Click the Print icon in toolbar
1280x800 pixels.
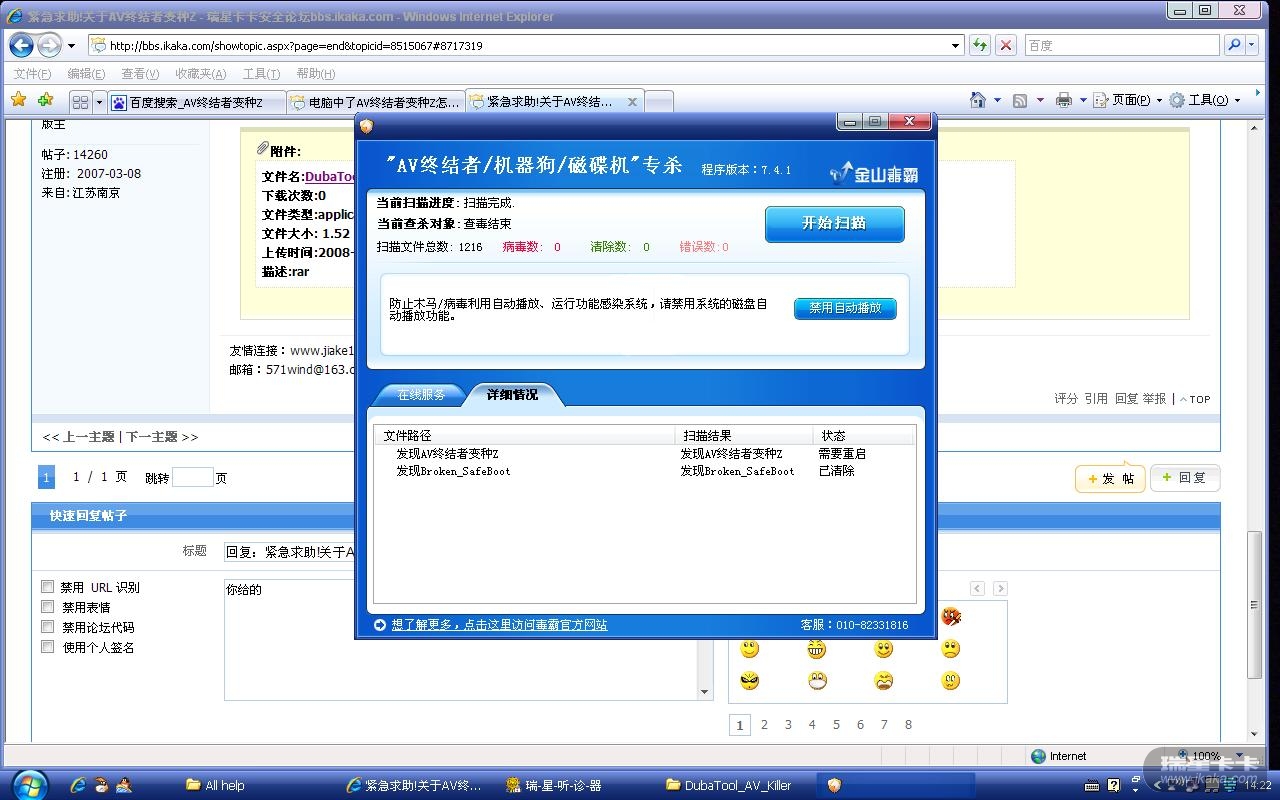tap(1063, 100)
